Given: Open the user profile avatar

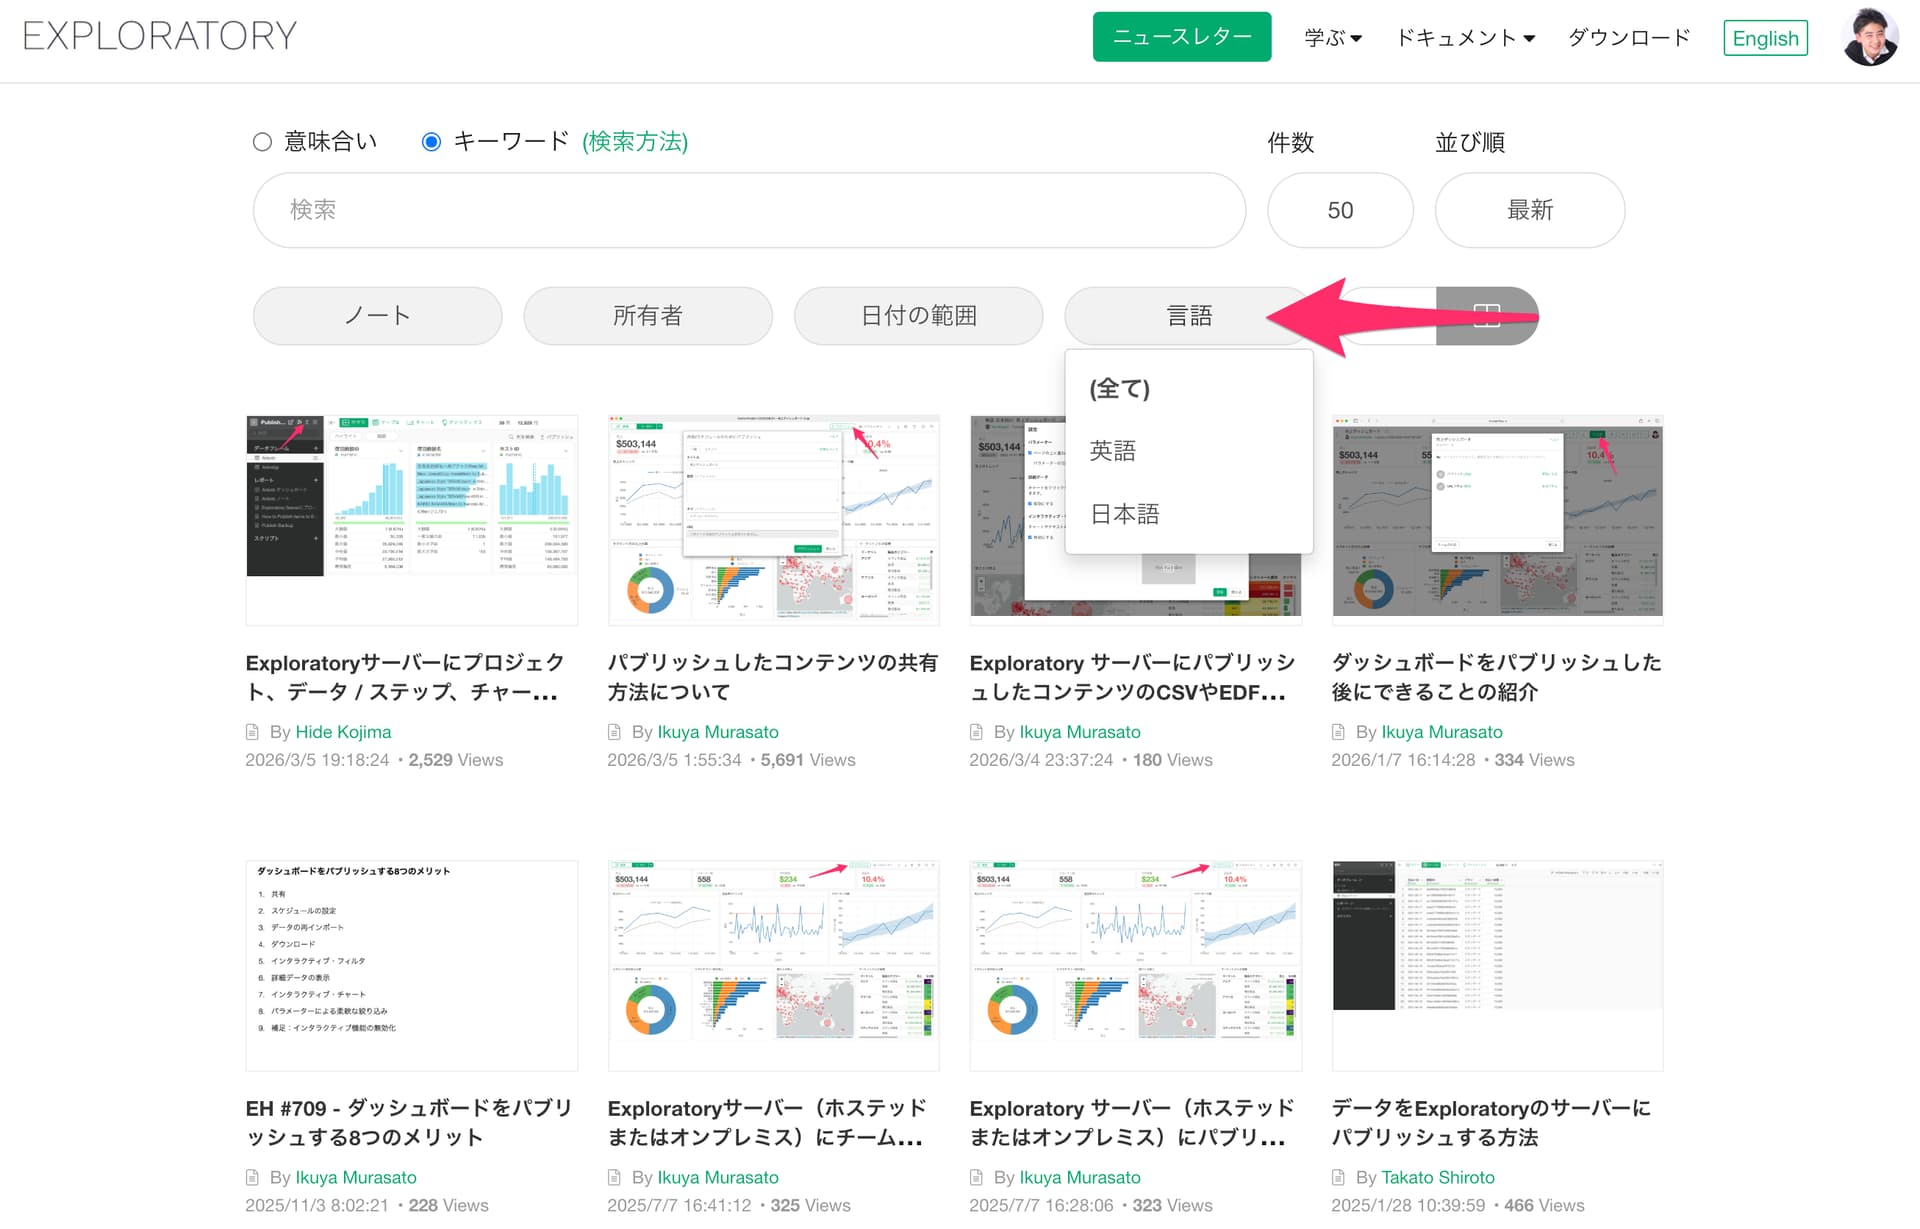Looking at the screenshot, I should tap(1870, 38).
